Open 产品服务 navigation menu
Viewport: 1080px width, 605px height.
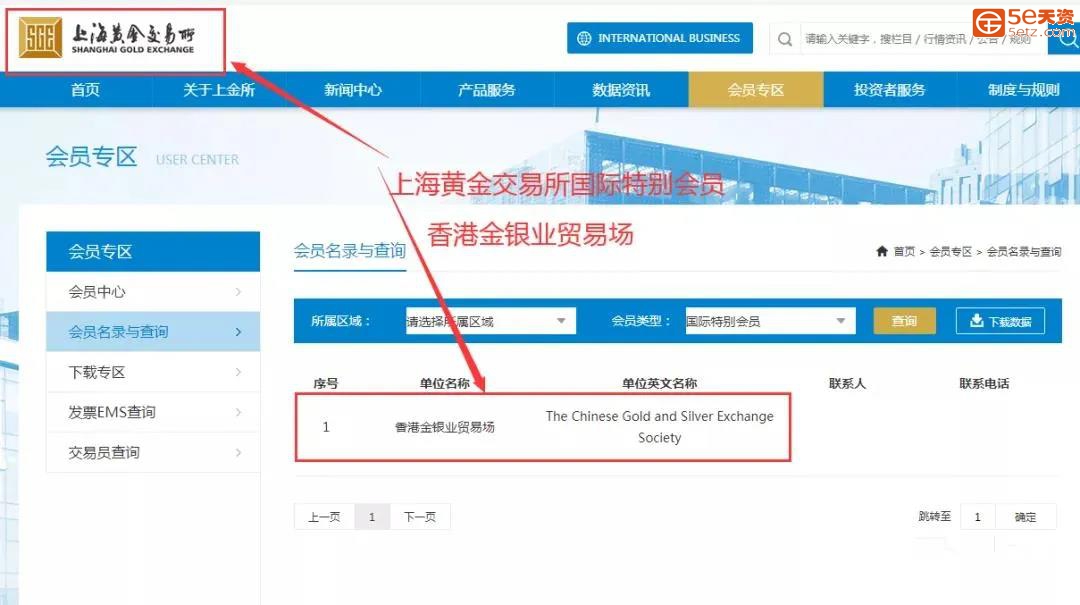(486, 90)
